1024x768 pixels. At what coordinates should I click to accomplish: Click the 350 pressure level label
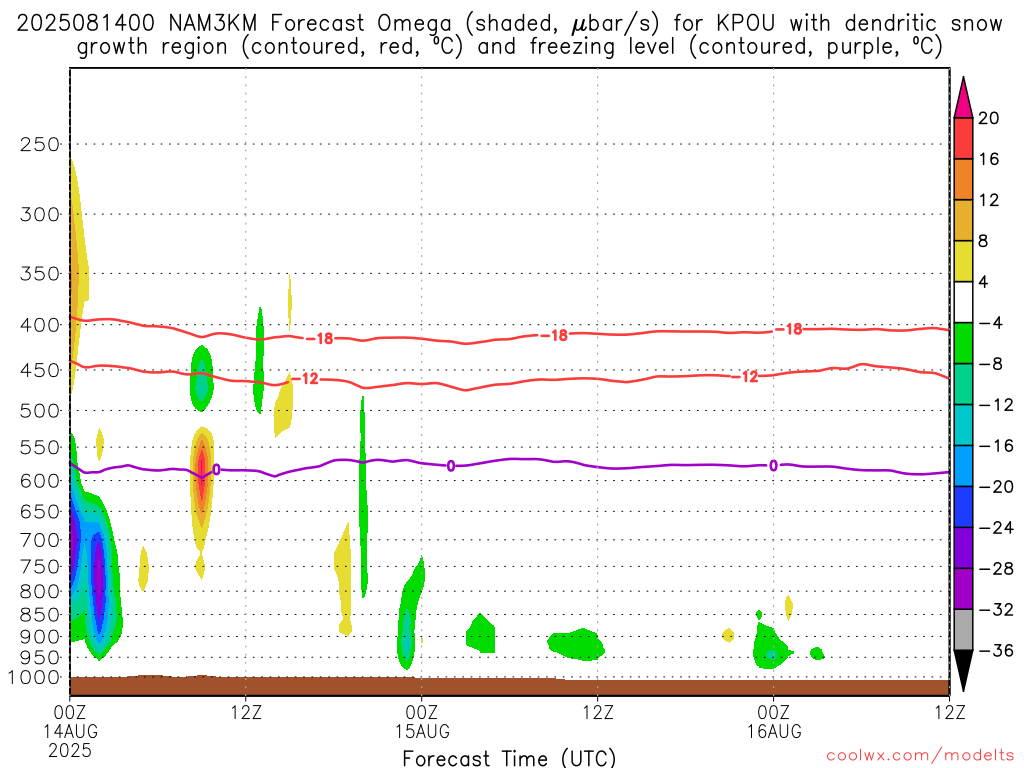click(40, 273)
